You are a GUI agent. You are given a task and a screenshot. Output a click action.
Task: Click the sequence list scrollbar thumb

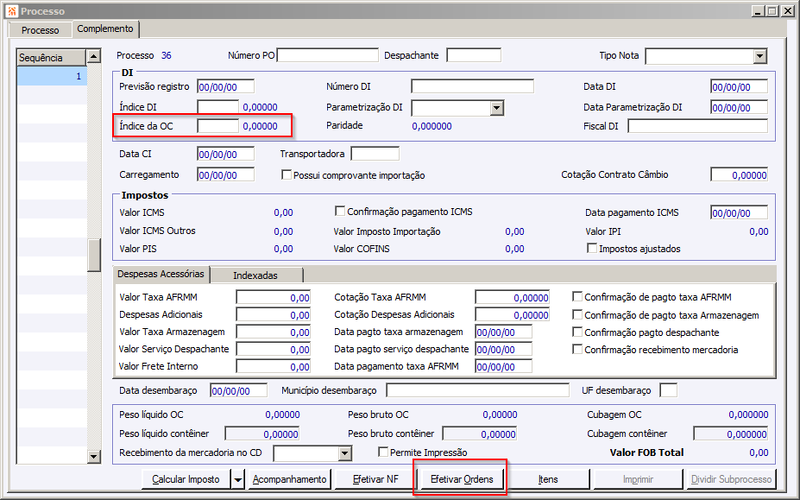(94, 255)
